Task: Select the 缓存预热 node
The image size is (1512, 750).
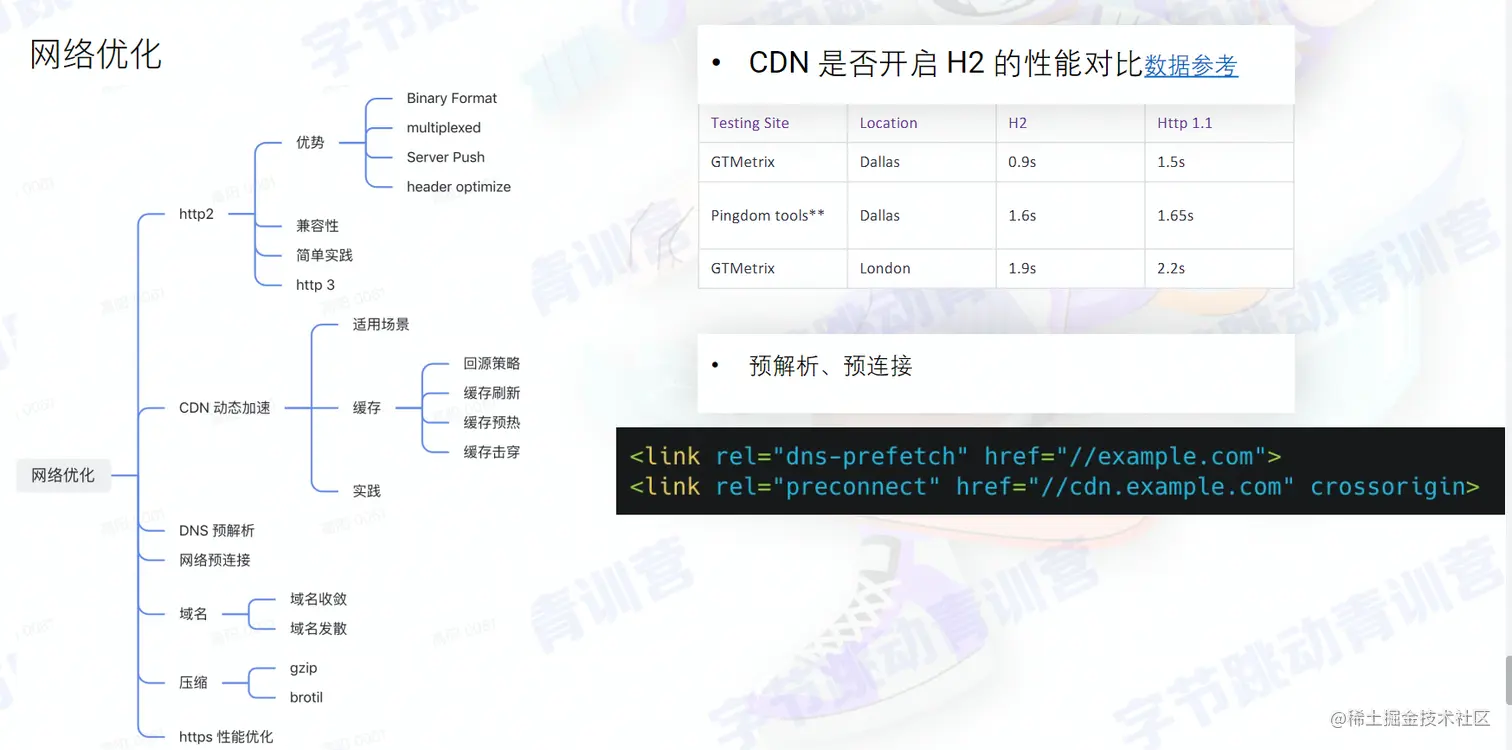Action: coord(491,422)
